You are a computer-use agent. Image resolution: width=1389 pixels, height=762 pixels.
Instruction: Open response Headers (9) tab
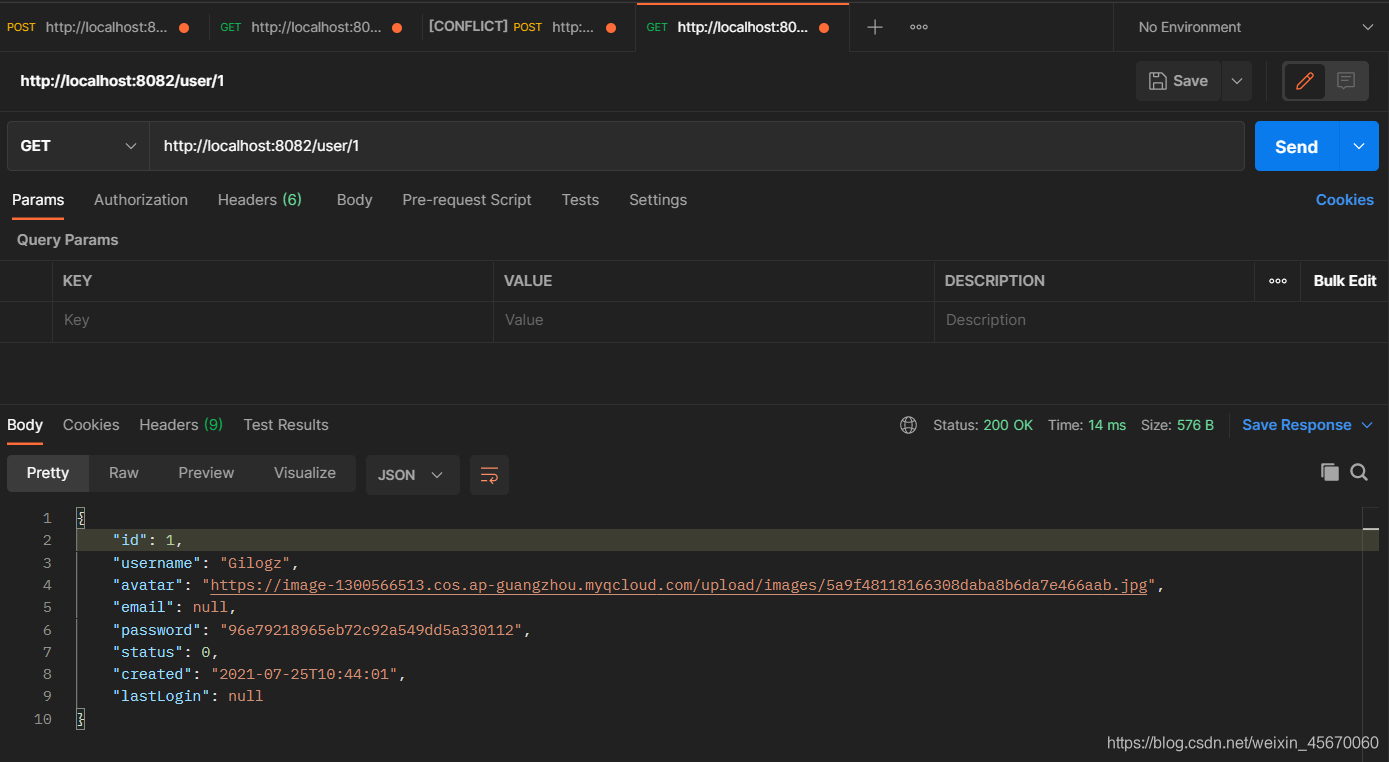pyautogui.click(x=181, y=425)
